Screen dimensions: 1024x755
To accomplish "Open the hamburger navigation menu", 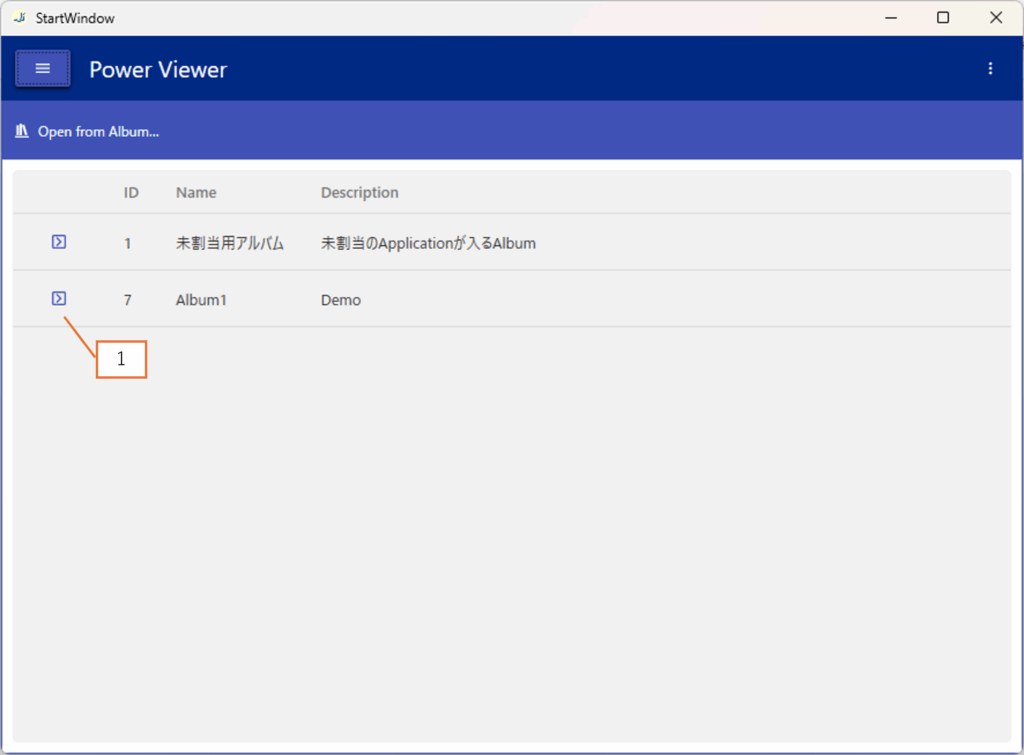I will tap(42, 69).
